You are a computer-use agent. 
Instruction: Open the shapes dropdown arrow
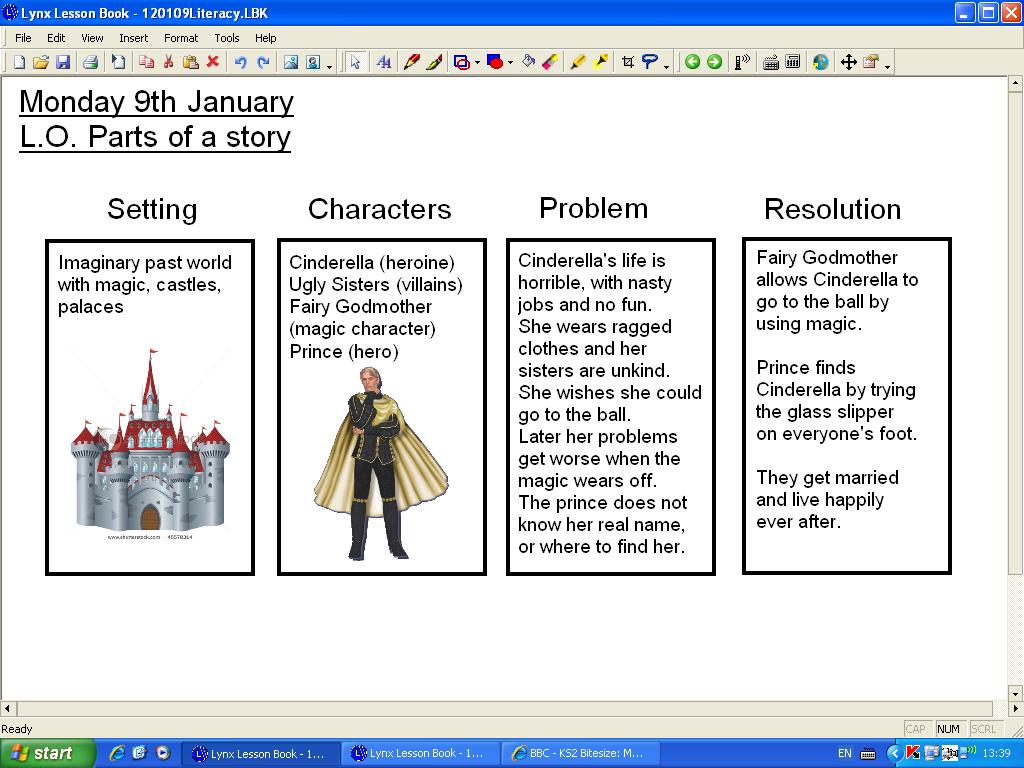[475, 62]
